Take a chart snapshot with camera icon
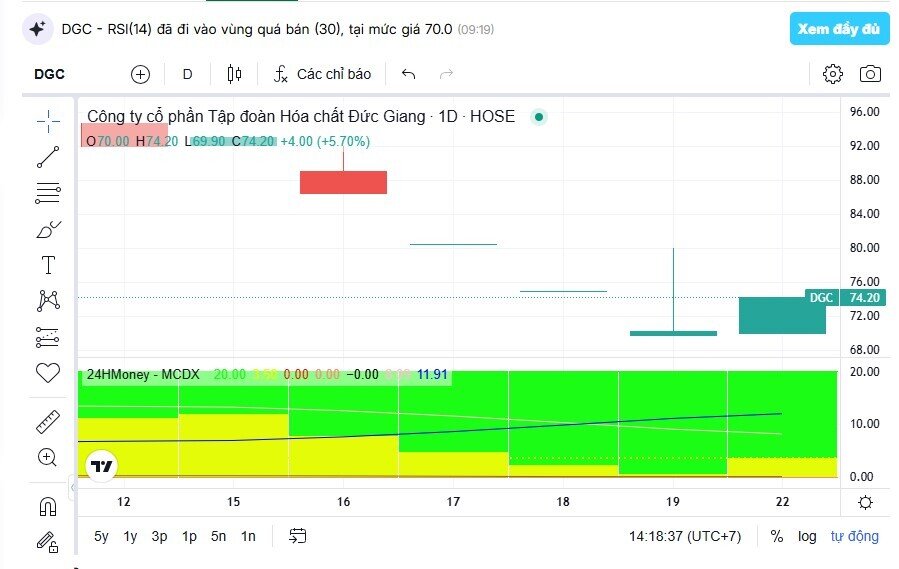Viewport: 899px width, 569px height. (870, 74)
